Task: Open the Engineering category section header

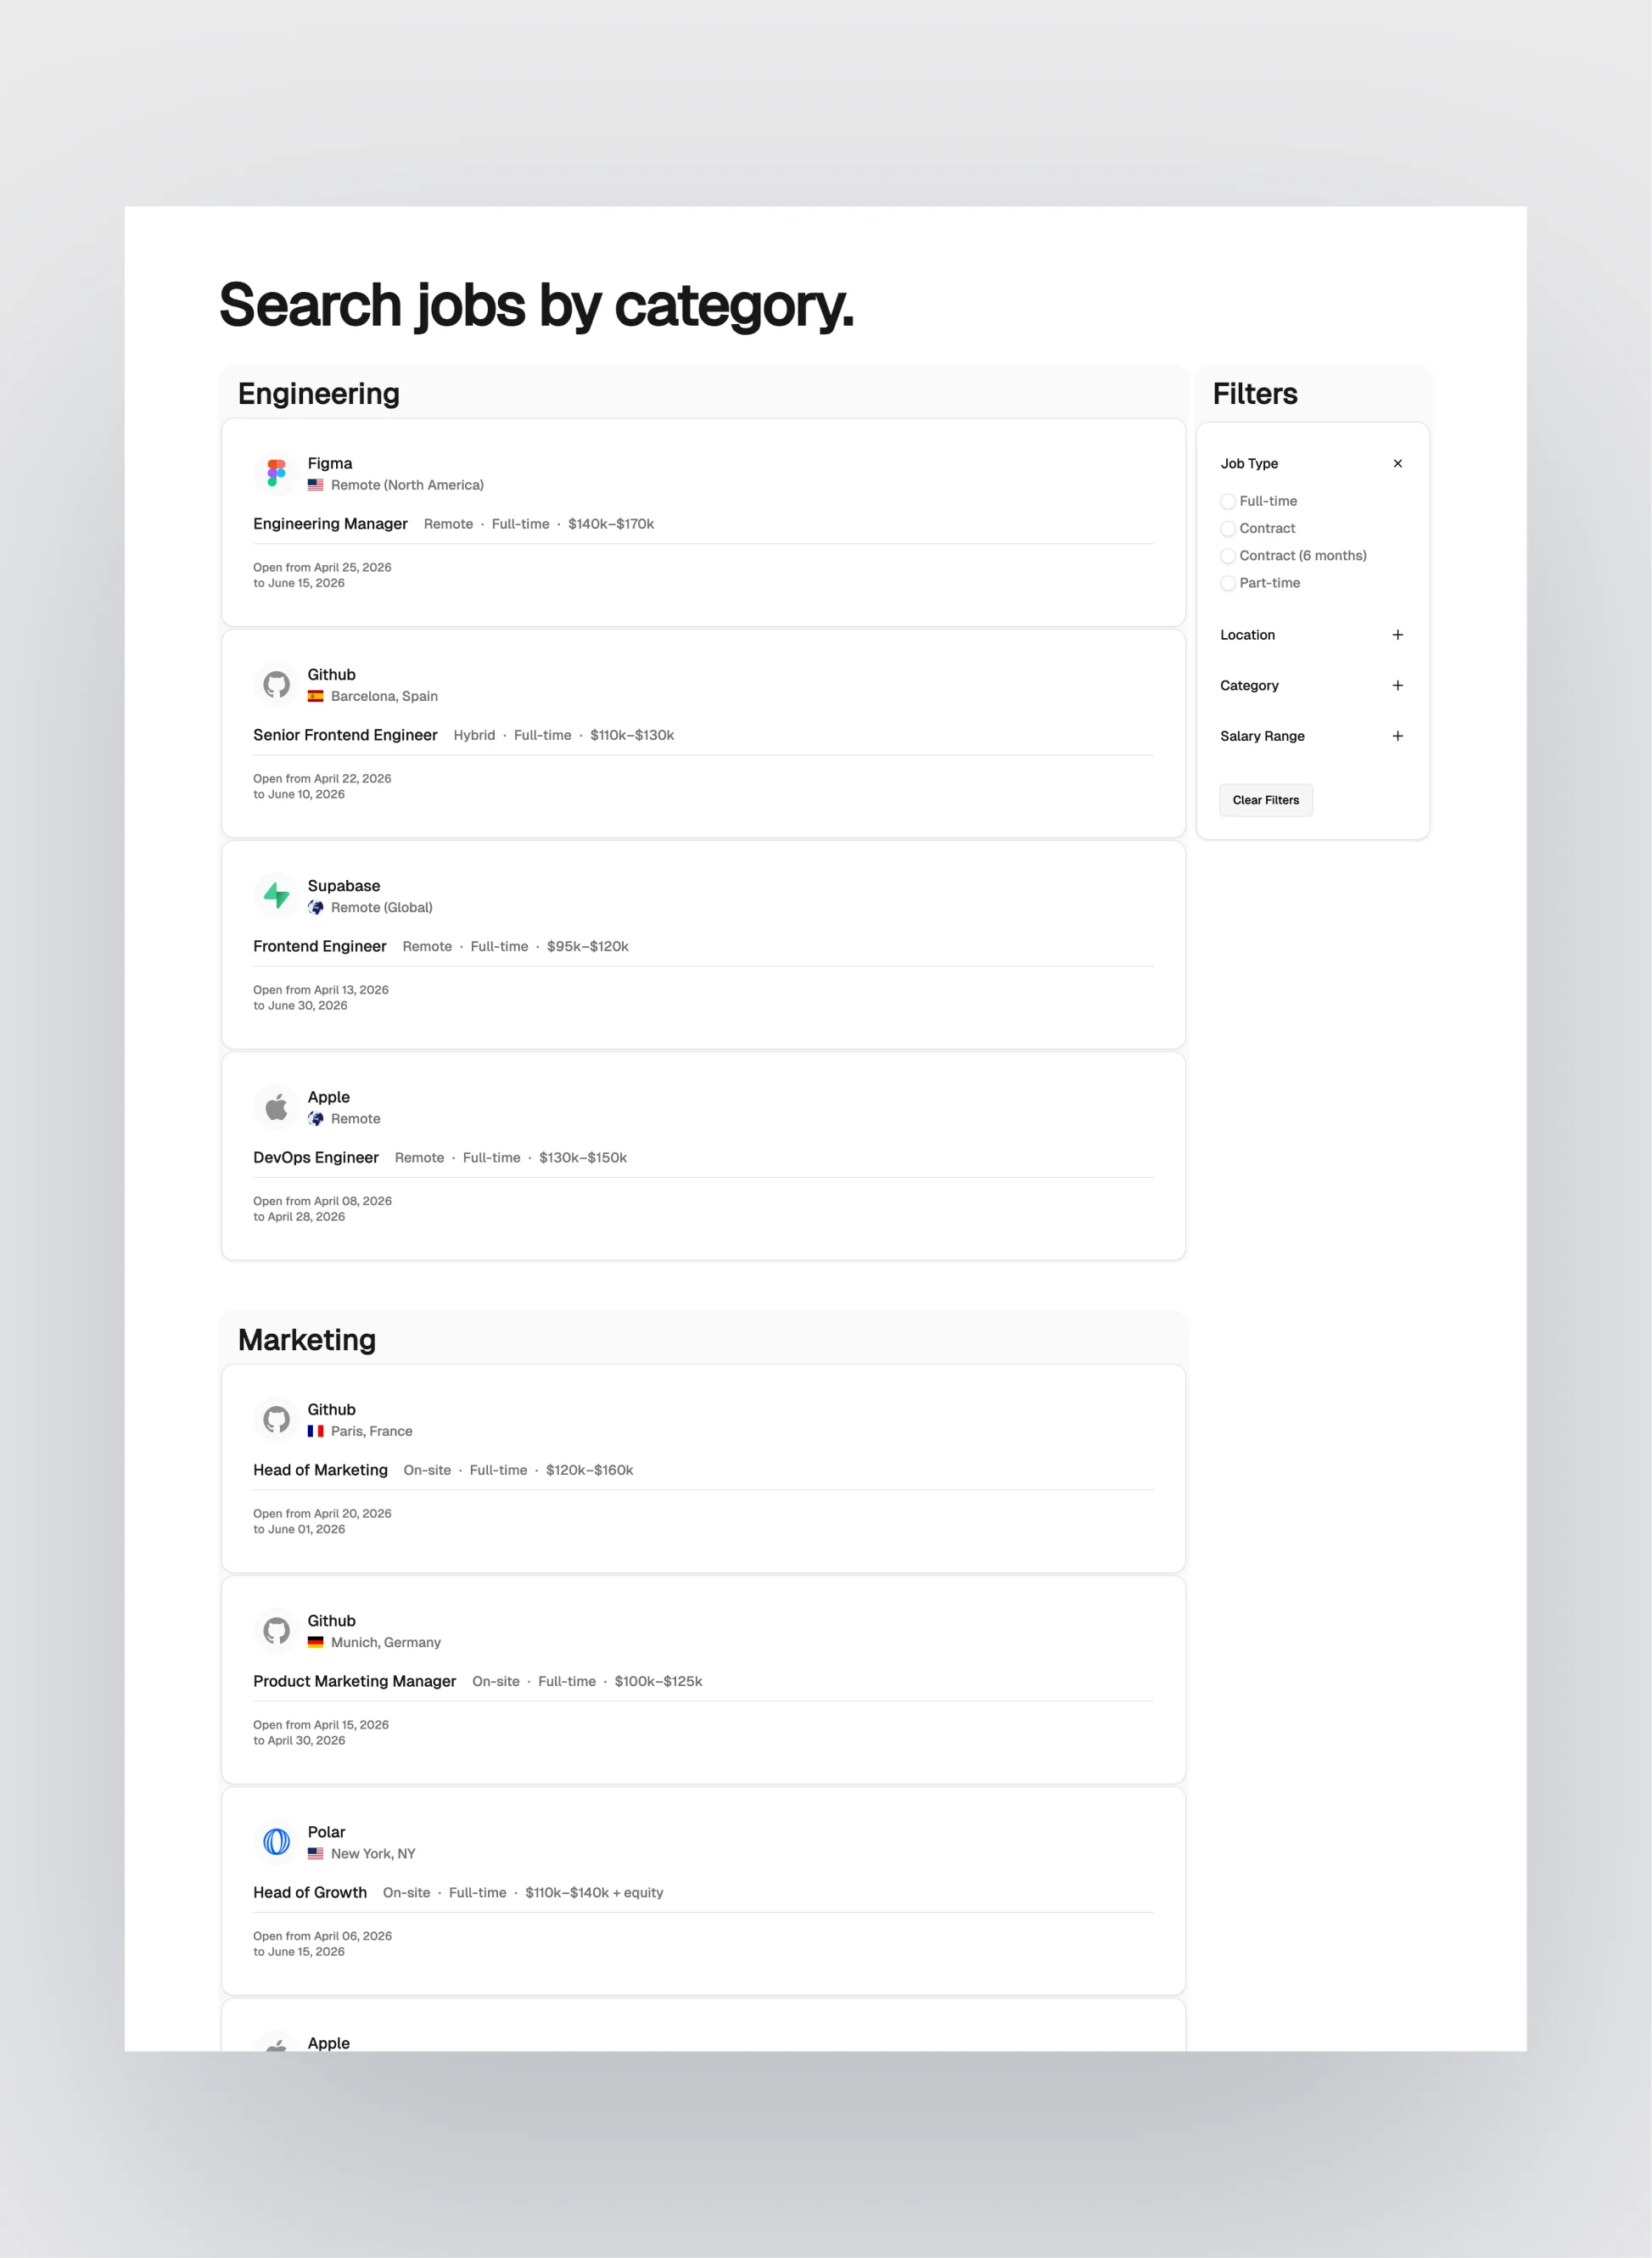Action: 317,393
